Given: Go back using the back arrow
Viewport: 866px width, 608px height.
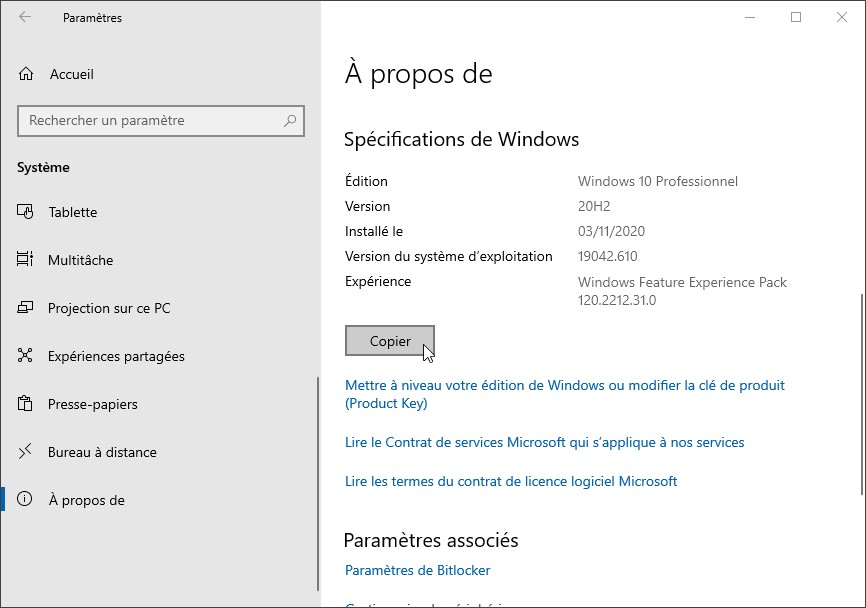Looking at the screenshot, I should pos(25,17).
